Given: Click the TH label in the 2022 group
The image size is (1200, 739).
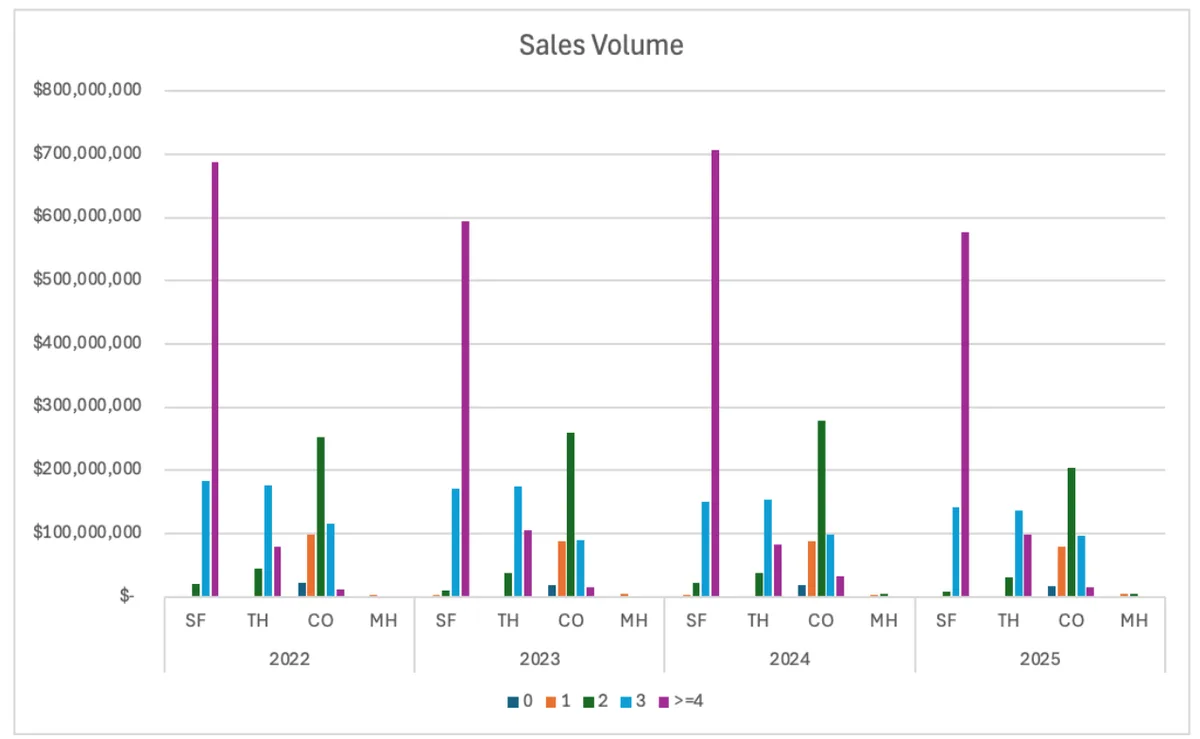Looking at the screenshot, I should tap(258, 621).
